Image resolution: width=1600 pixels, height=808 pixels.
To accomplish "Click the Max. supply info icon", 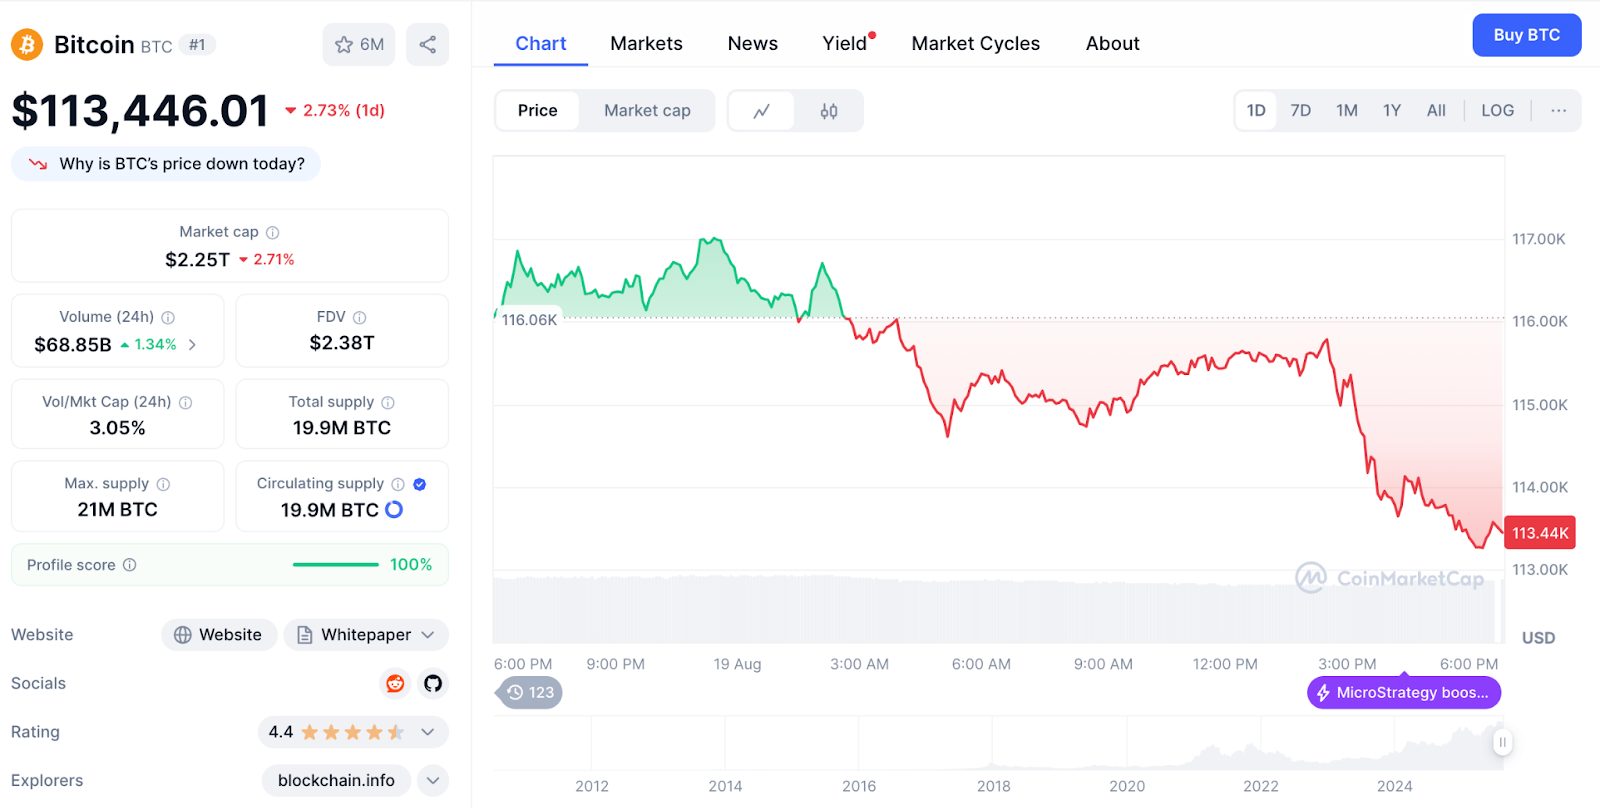I will pos(163,484).
